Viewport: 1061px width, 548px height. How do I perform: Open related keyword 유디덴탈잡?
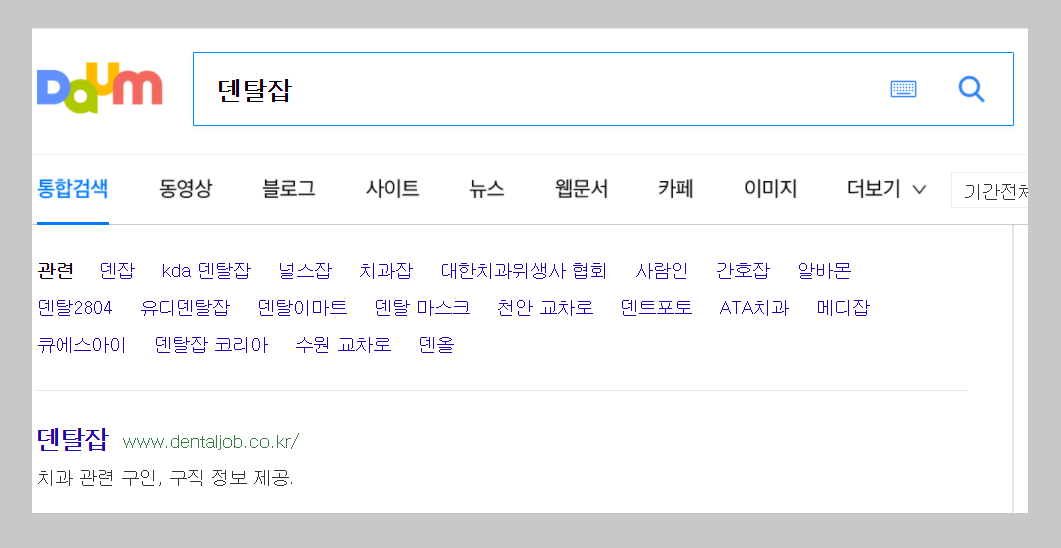[x=185, y=308]
